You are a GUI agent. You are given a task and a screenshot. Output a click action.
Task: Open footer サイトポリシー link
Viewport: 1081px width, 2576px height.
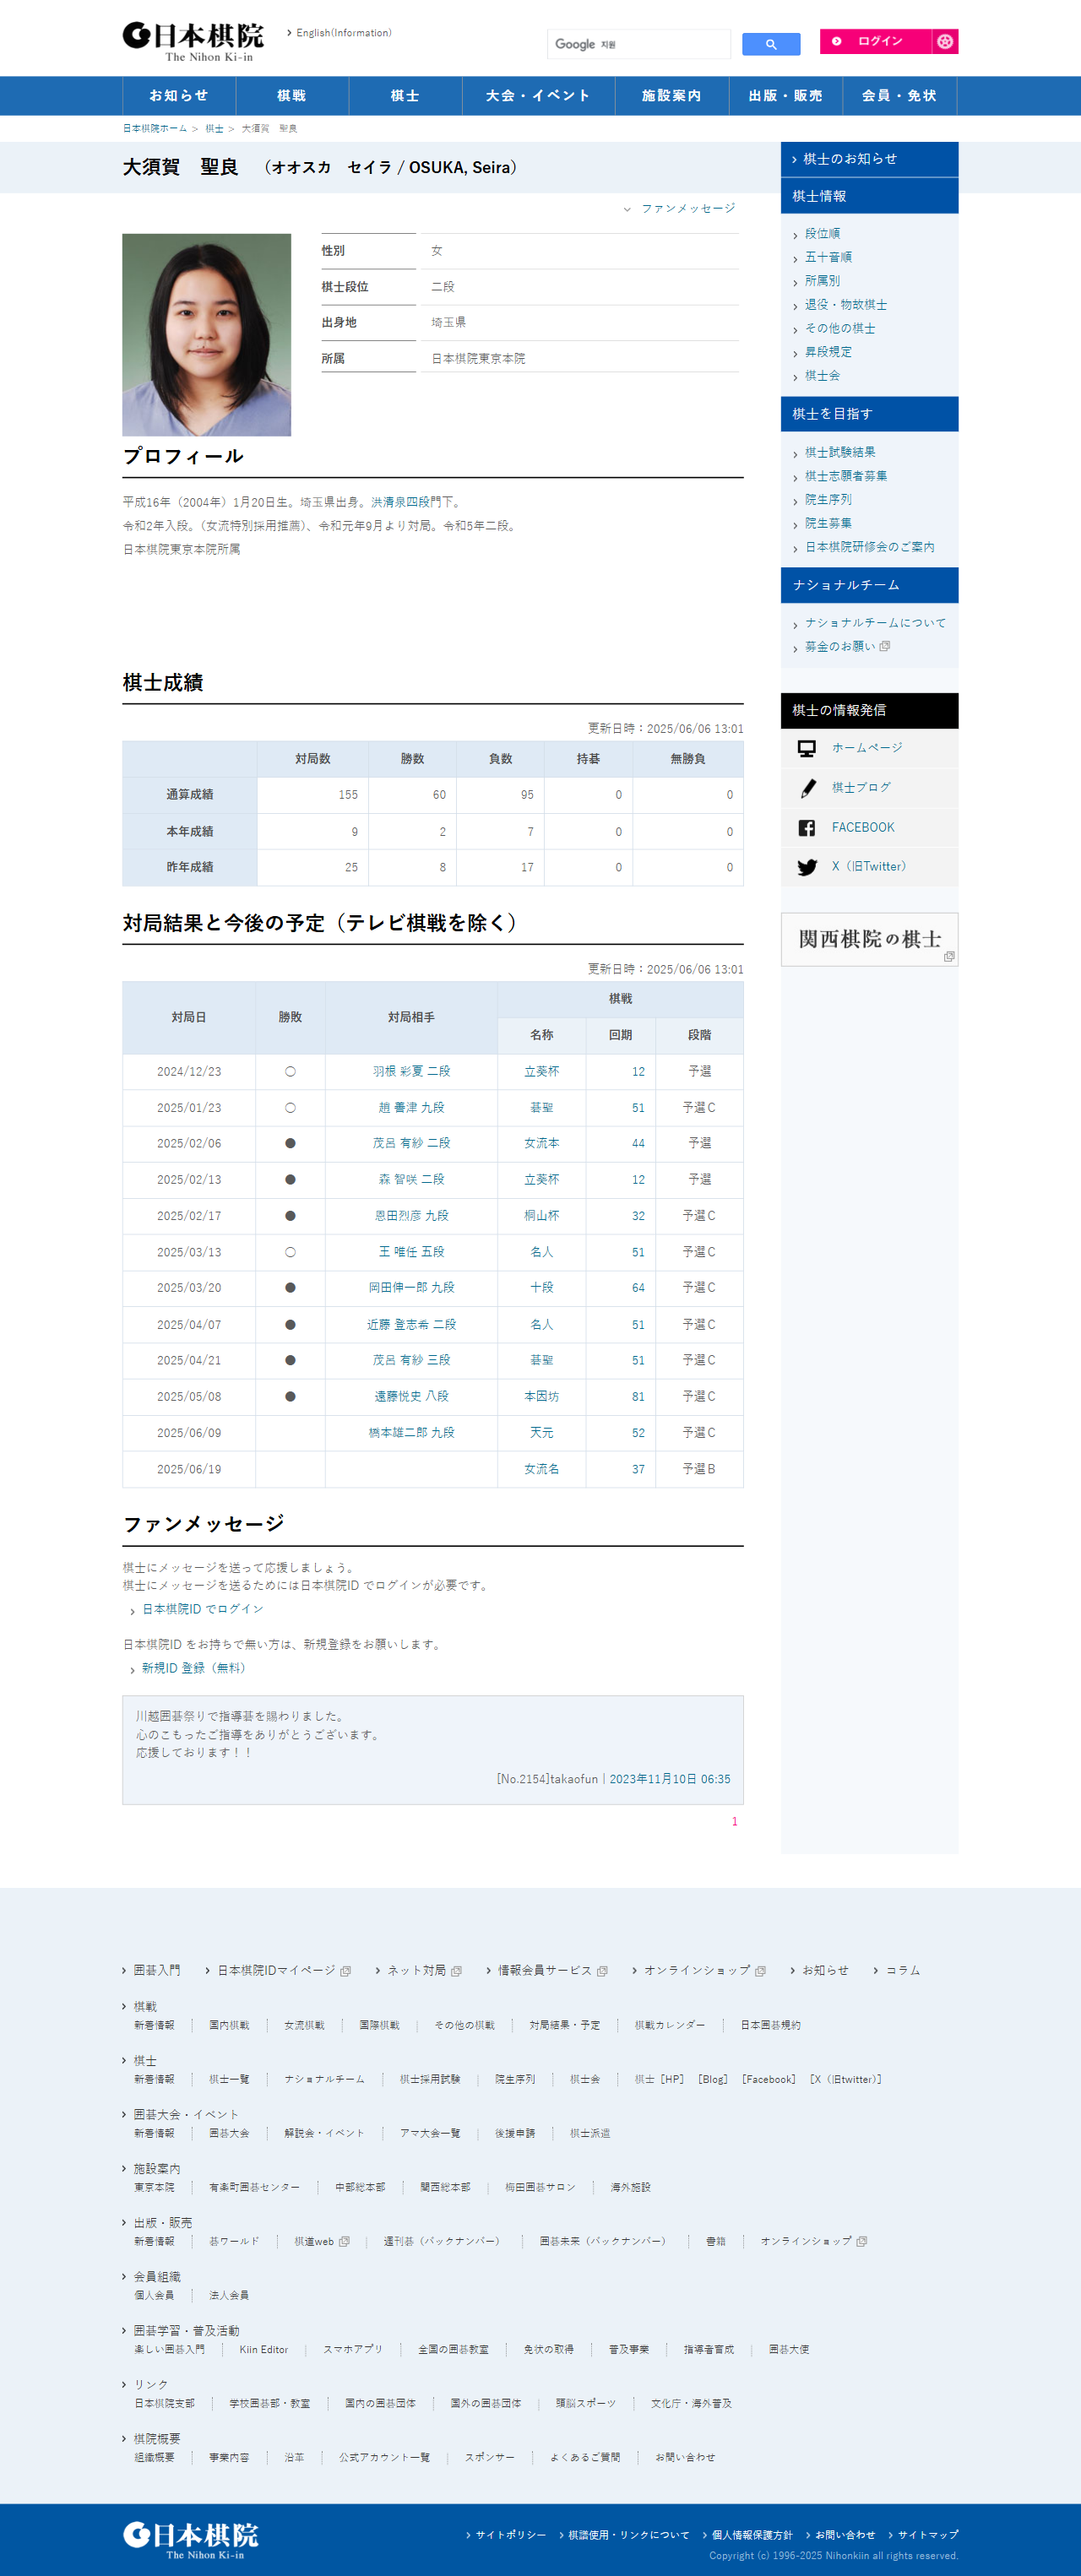510,2535
